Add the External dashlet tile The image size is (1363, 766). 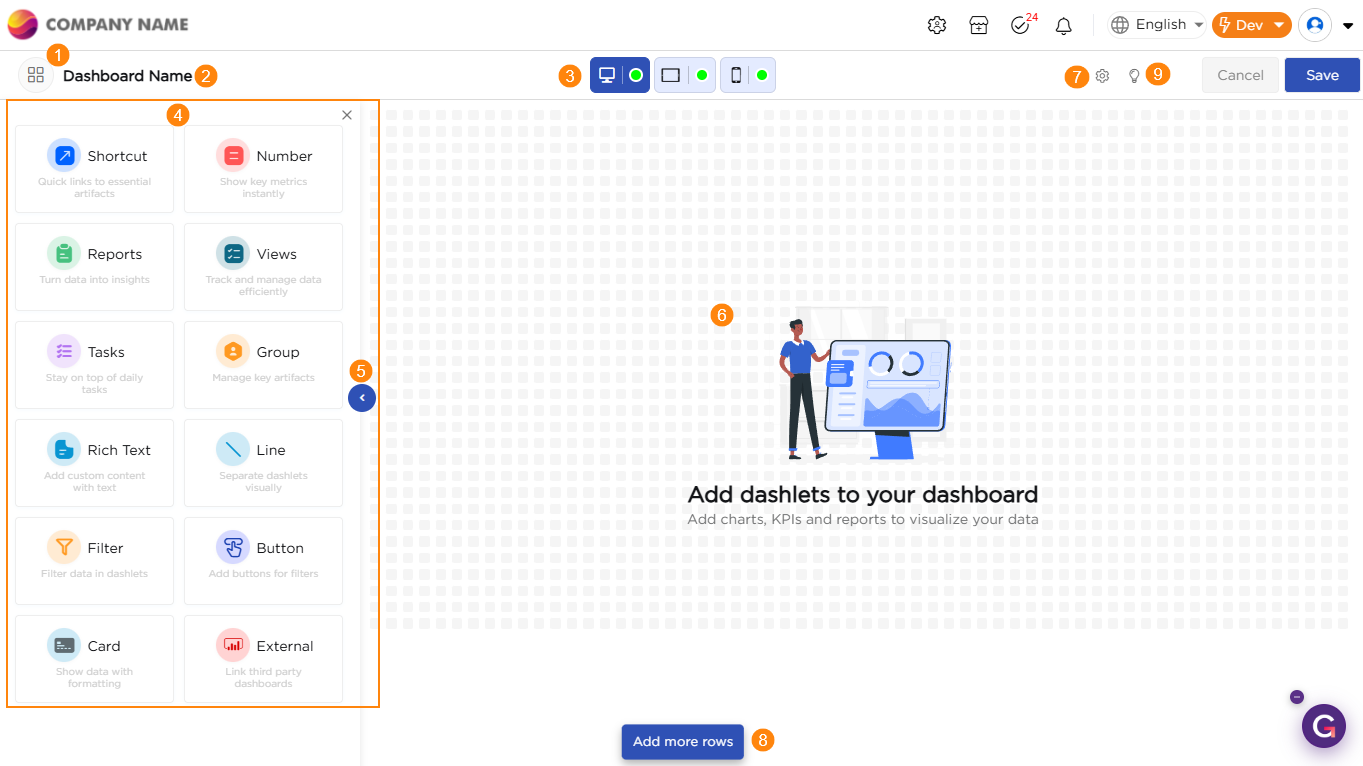click(264, 659)
